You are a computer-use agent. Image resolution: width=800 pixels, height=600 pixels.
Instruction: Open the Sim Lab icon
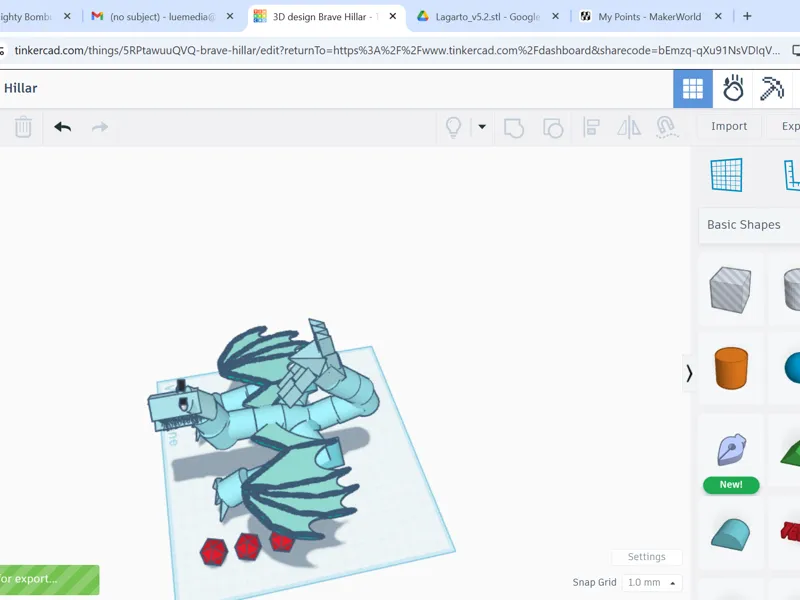click(x=733, y=89)
